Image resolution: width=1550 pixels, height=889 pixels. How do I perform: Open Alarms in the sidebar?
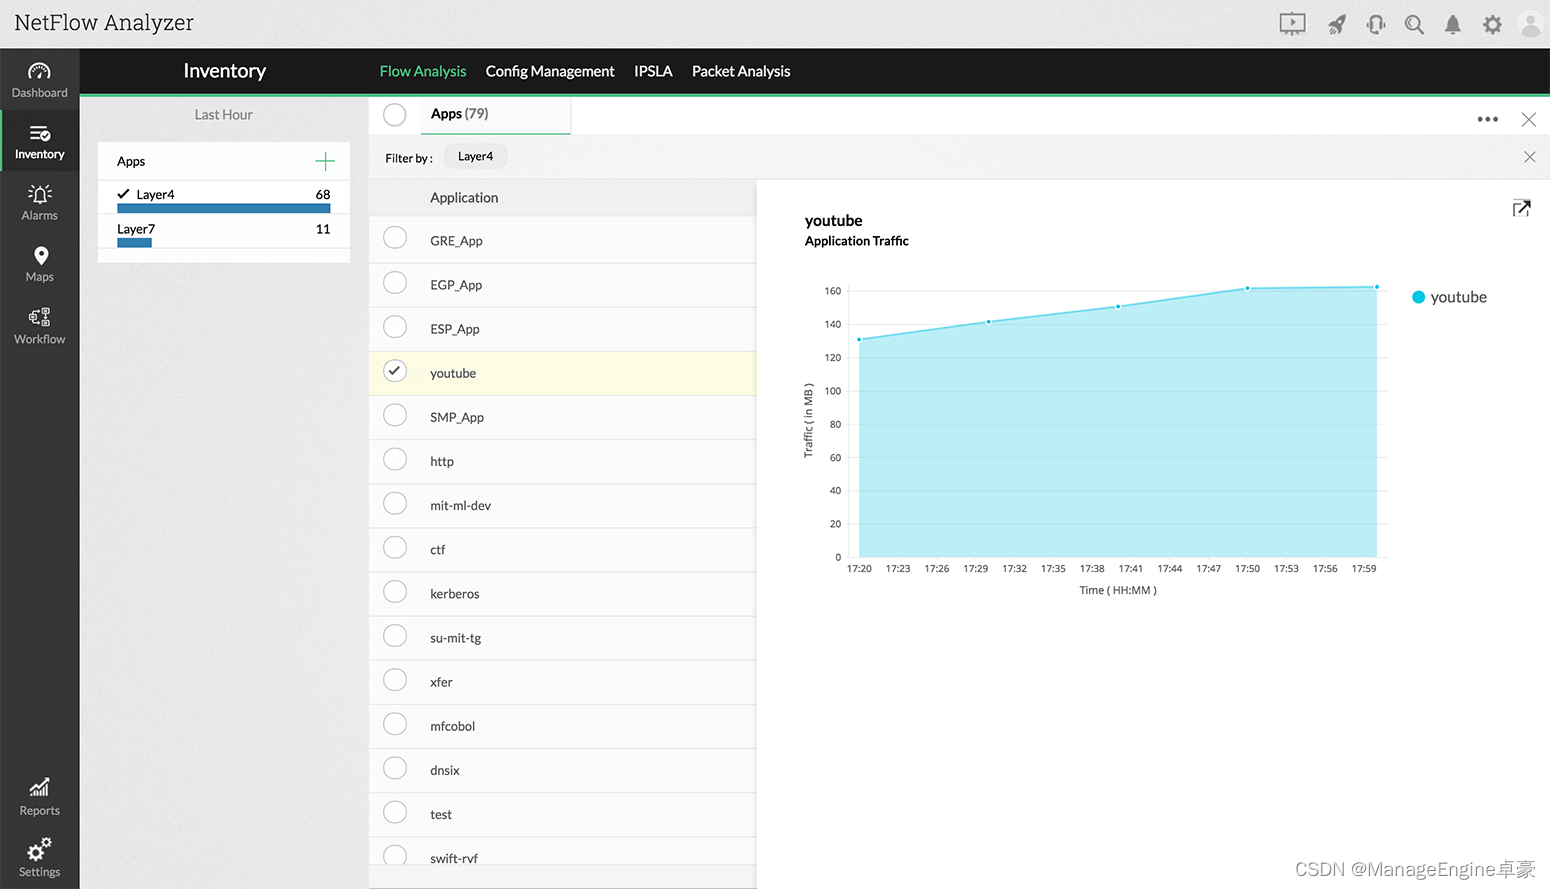coord(39,203)
